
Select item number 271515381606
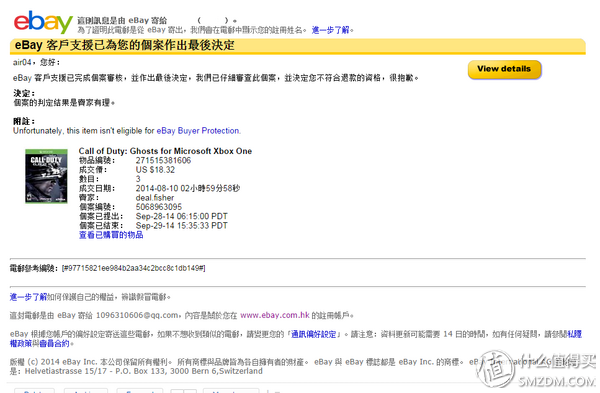pyautogui.click(x=163, y=160)
